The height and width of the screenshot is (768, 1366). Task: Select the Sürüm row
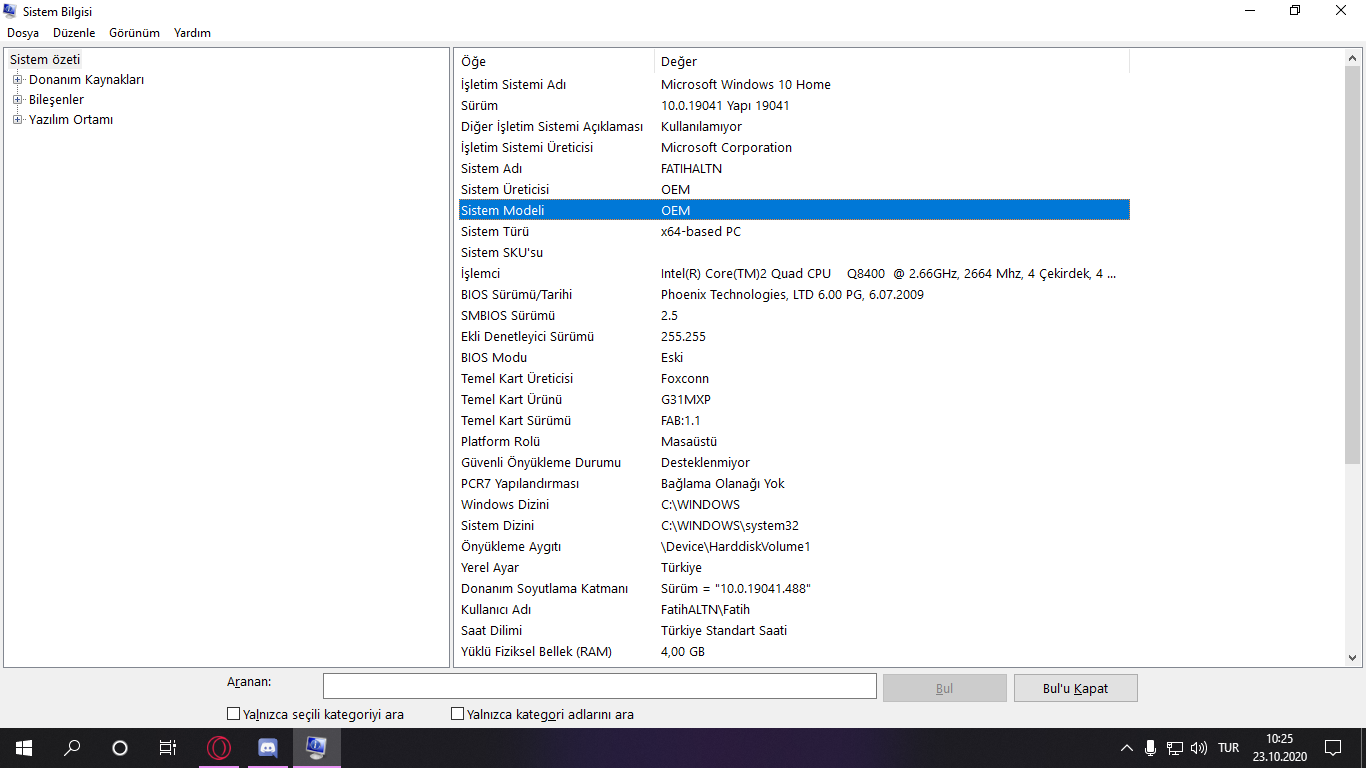(x=794, y=106)
